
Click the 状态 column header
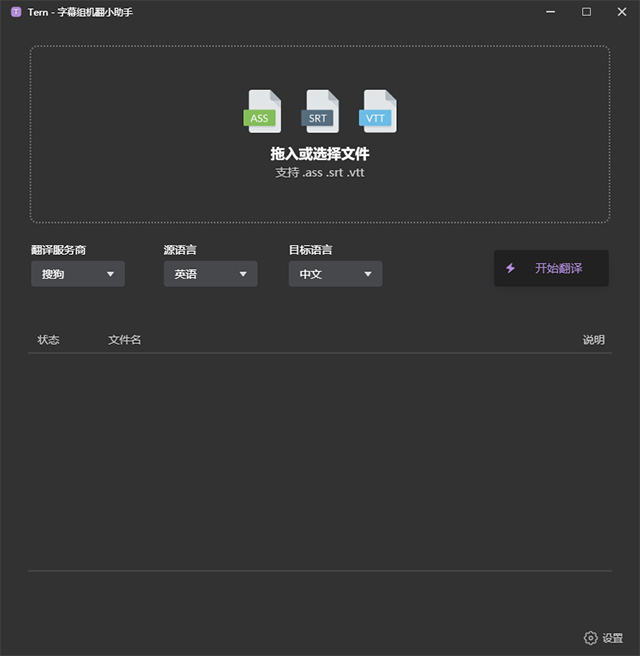49,340
